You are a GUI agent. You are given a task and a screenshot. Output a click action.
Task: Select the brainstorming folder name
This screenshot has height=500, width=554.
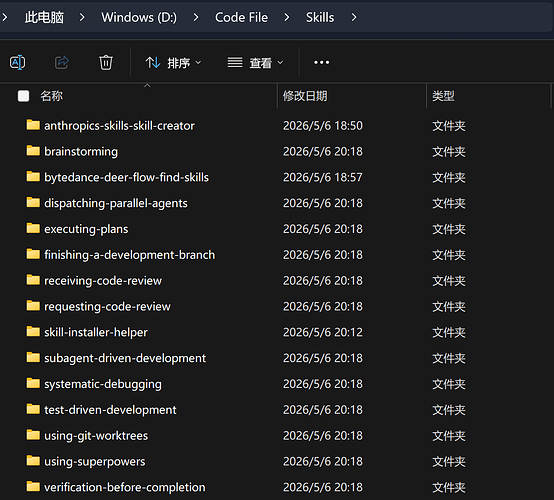point(81,152)
